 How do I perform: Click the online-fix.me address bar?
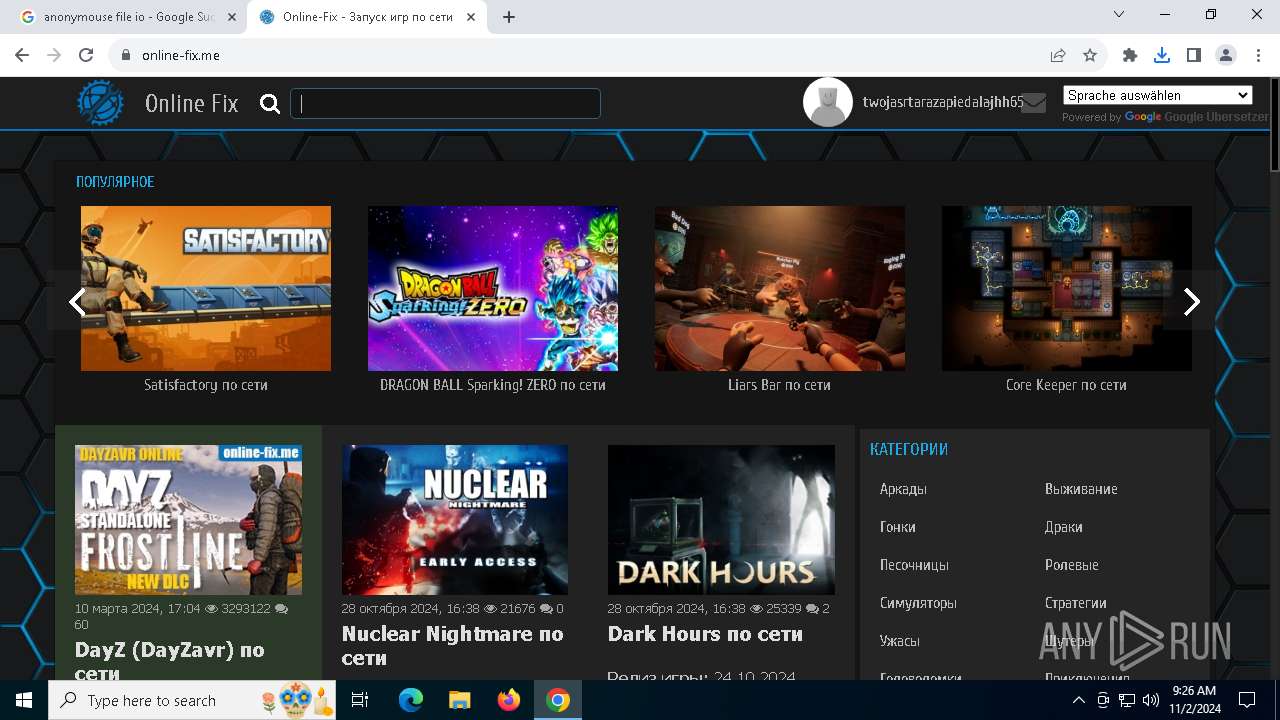click(x=580, y=56)
